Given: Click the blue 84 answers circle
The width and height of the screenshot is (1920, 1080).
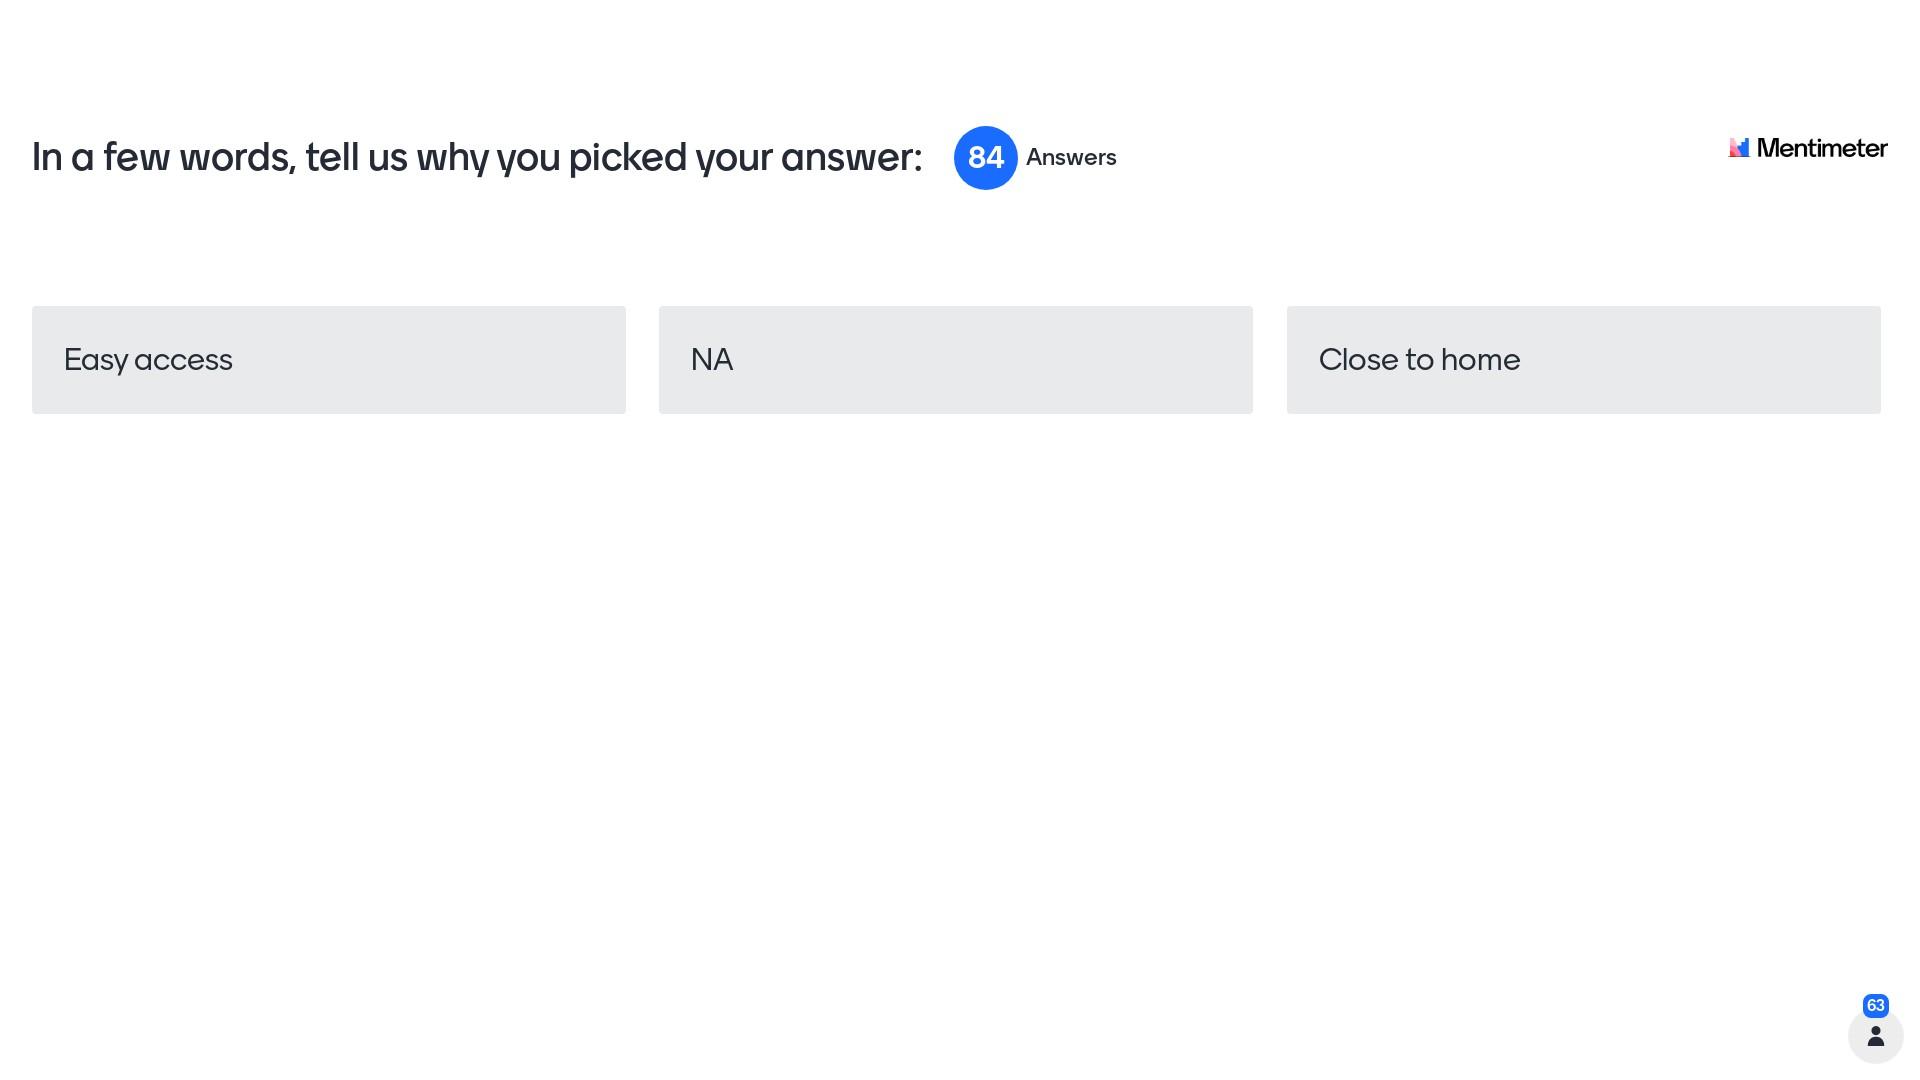Looking at the screenshot, I should click(x=985, y=158).
